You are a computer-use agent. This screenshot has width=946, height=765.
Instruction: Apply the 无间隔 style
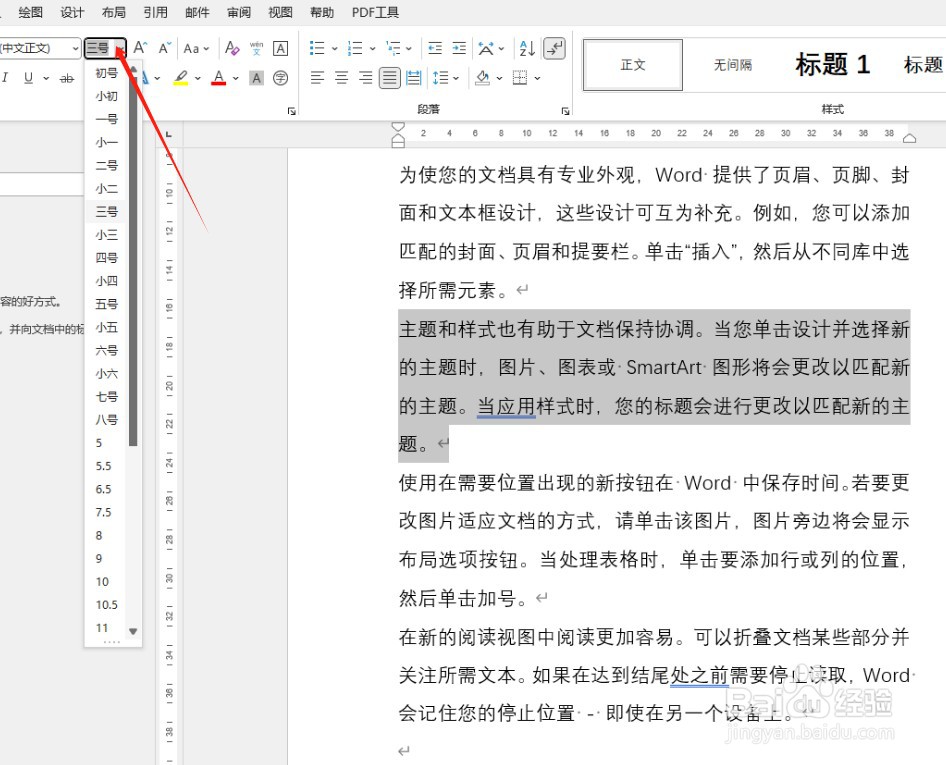pos(732,64)
